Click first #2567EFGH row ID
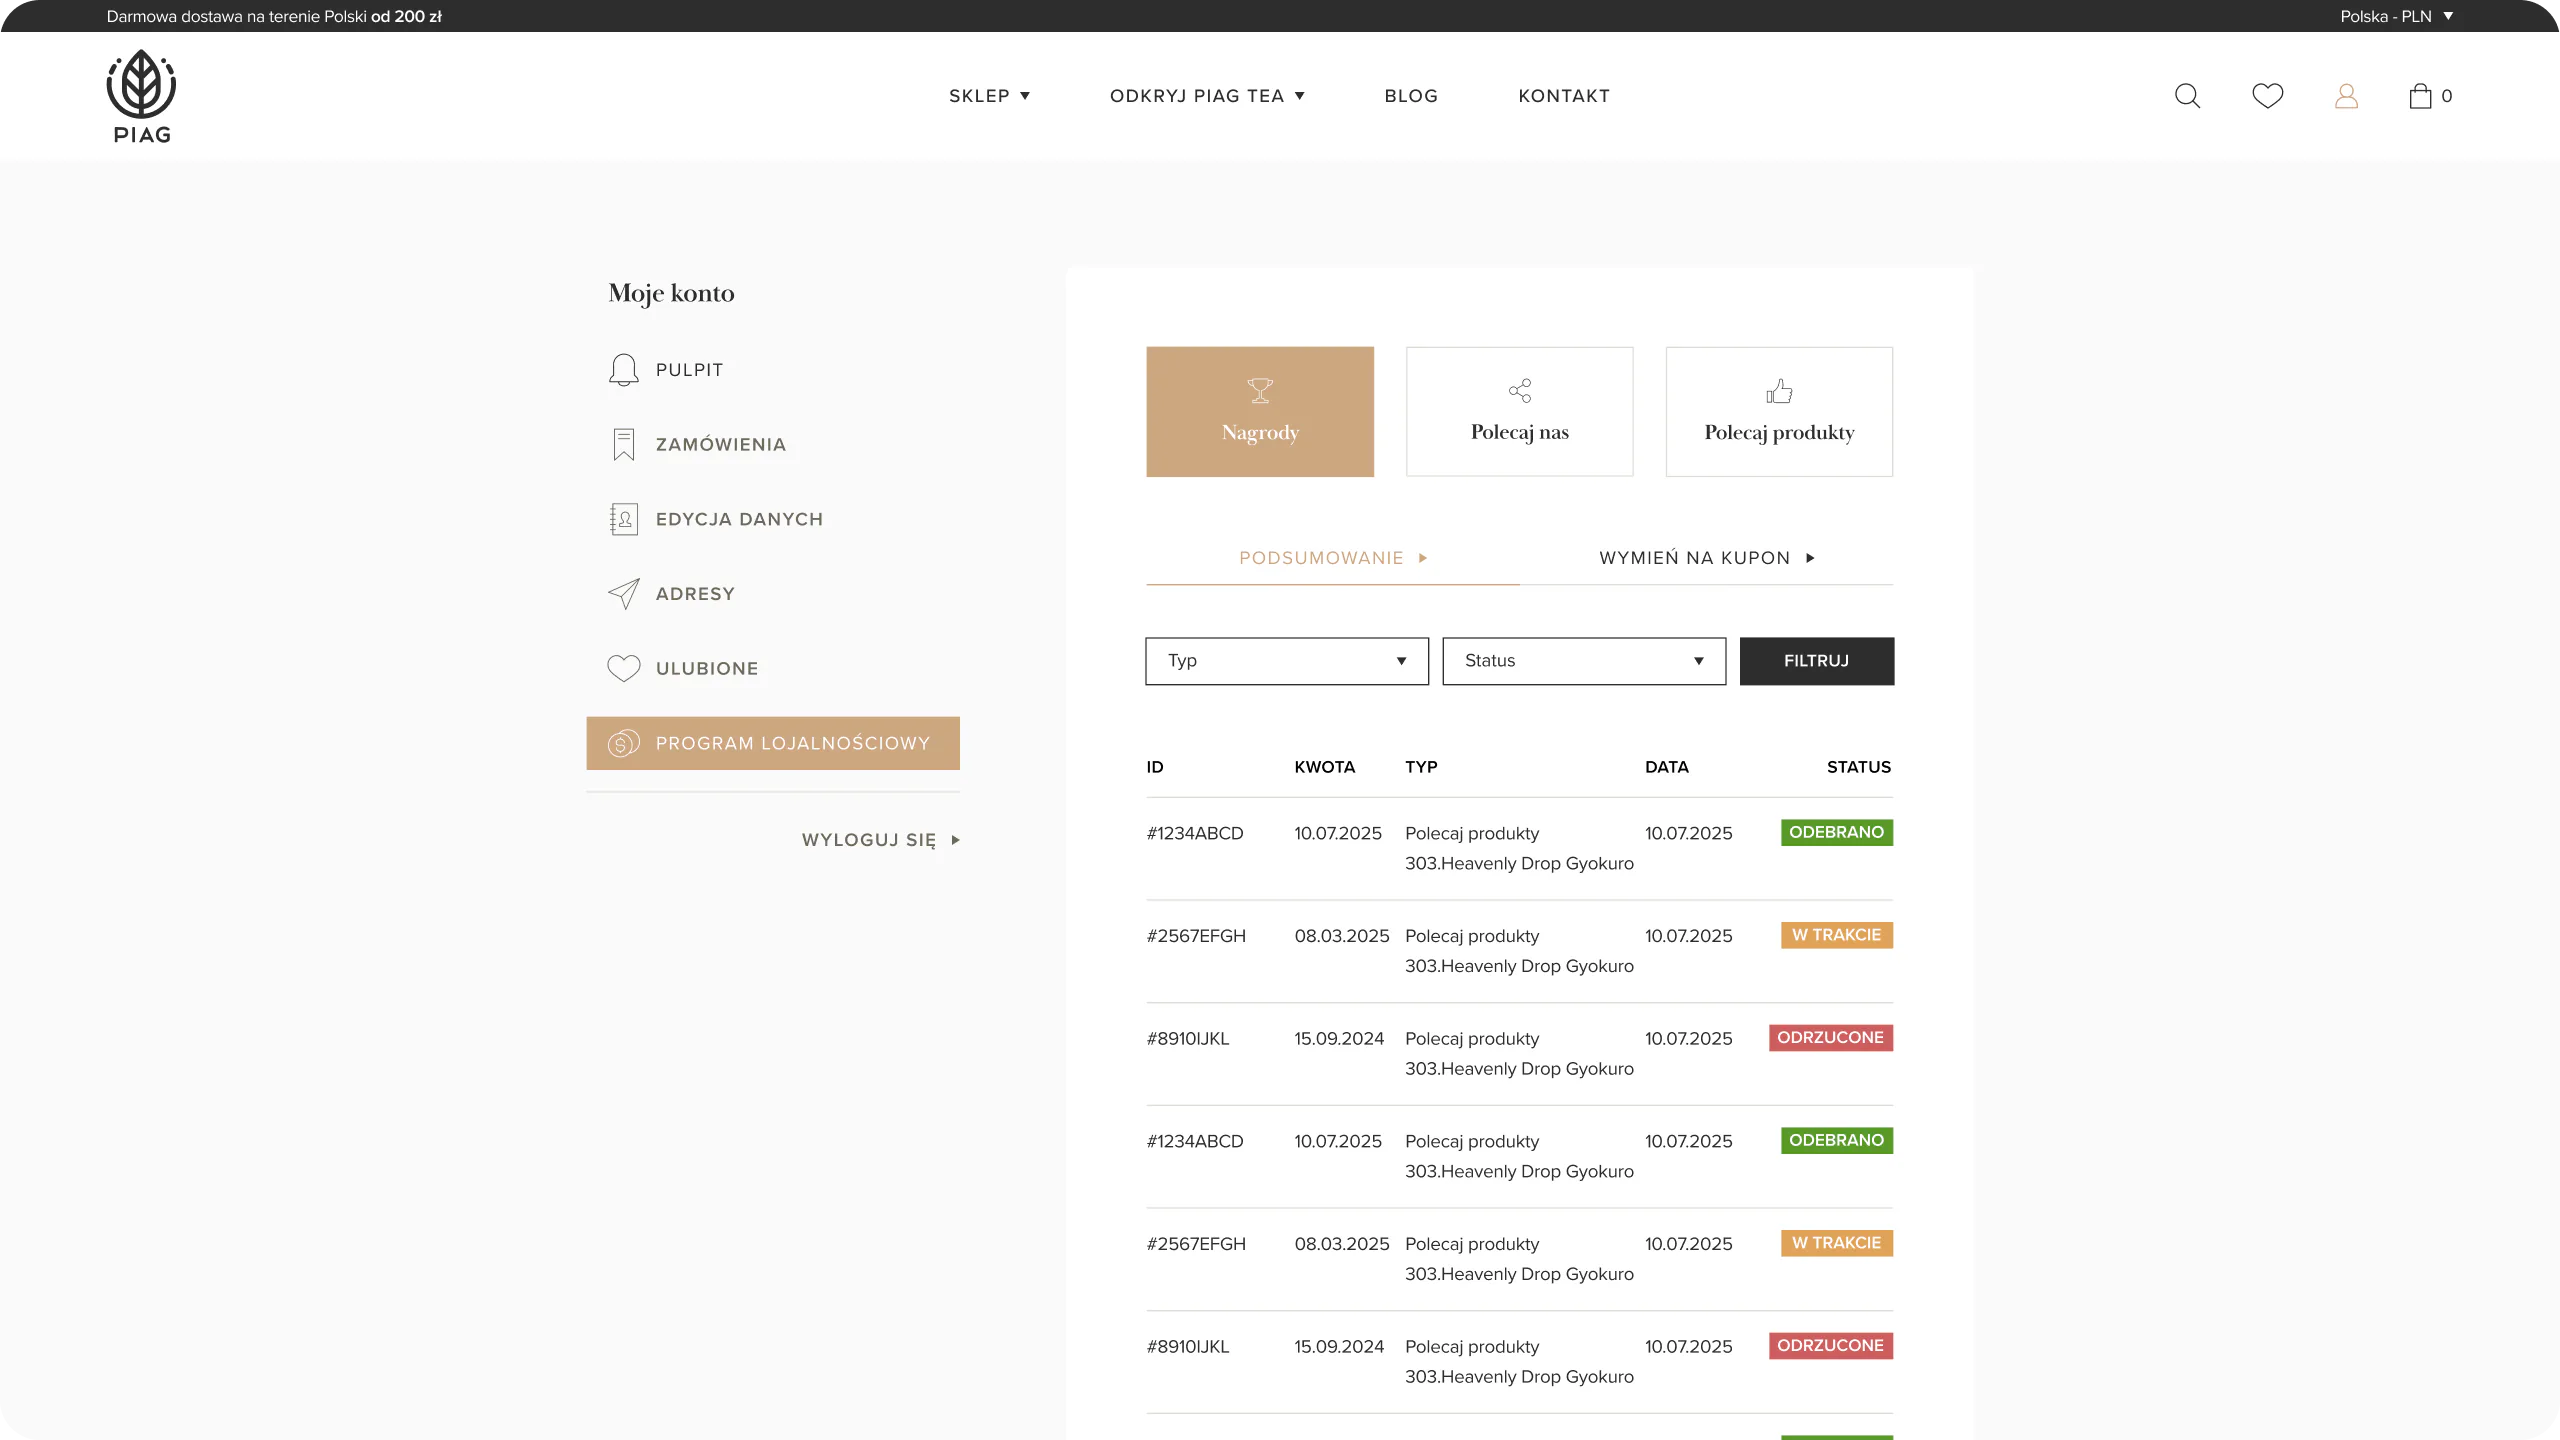 pyautogui.click(x=1196, y=936)
